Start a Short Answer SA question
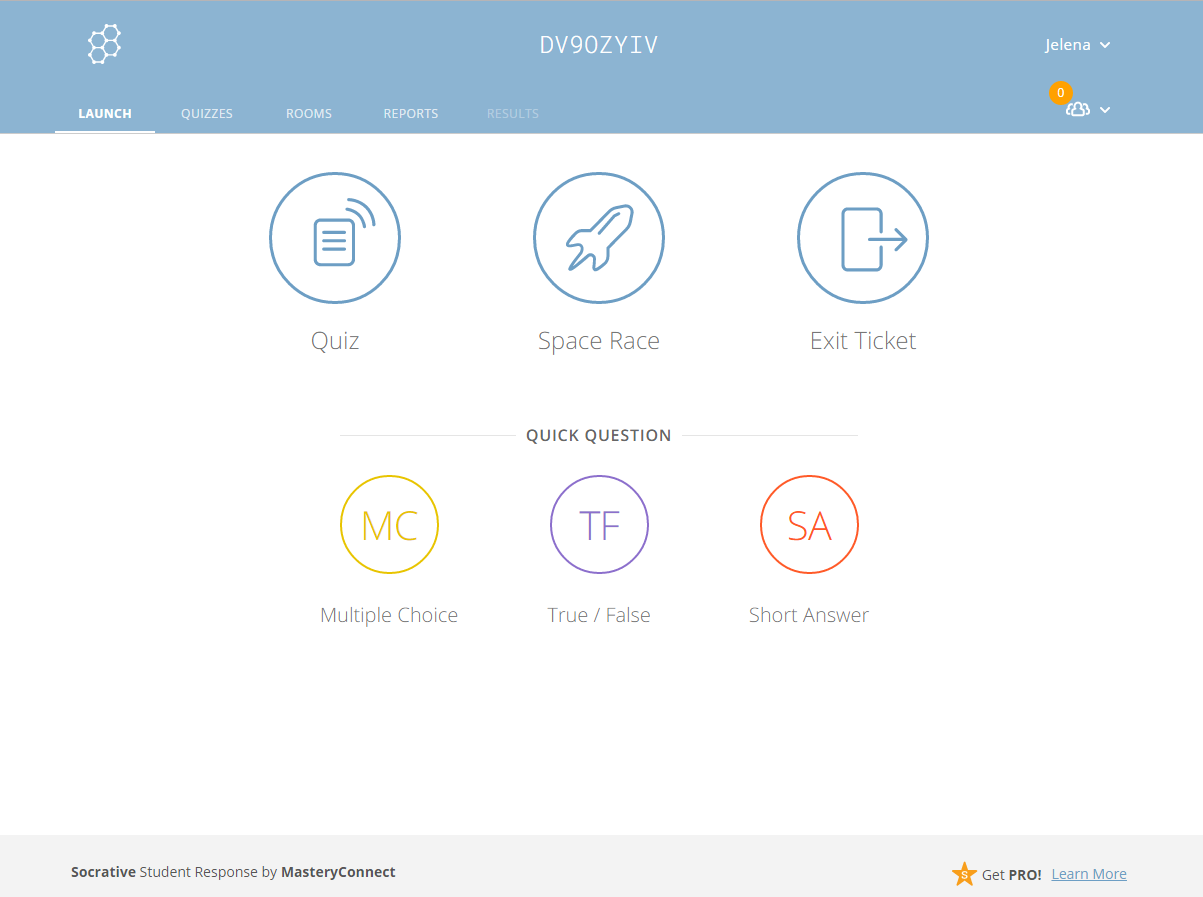1203x897 pixels. [x=809, y=525]
